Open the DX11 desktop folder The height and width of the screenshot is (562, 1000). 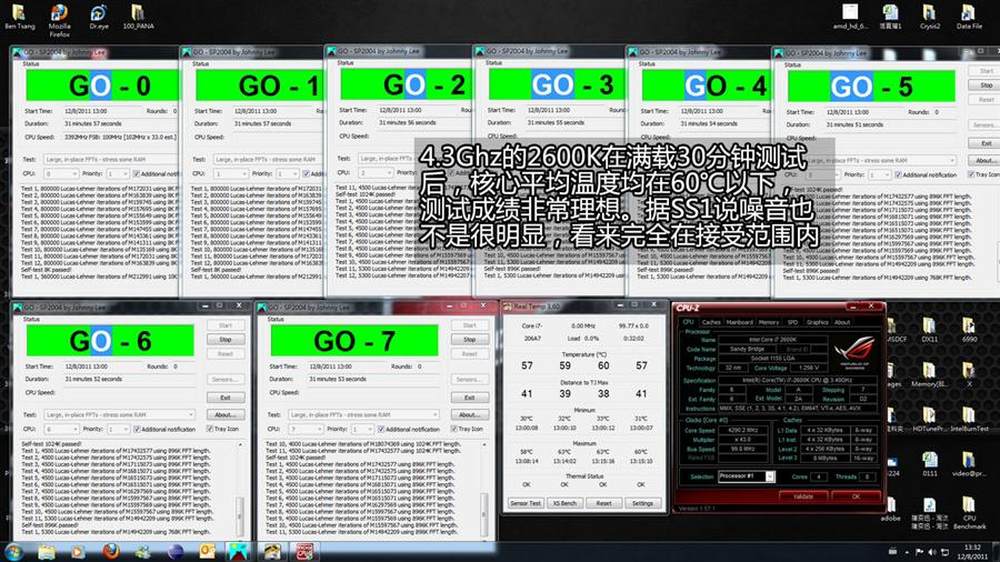(930, 330)
